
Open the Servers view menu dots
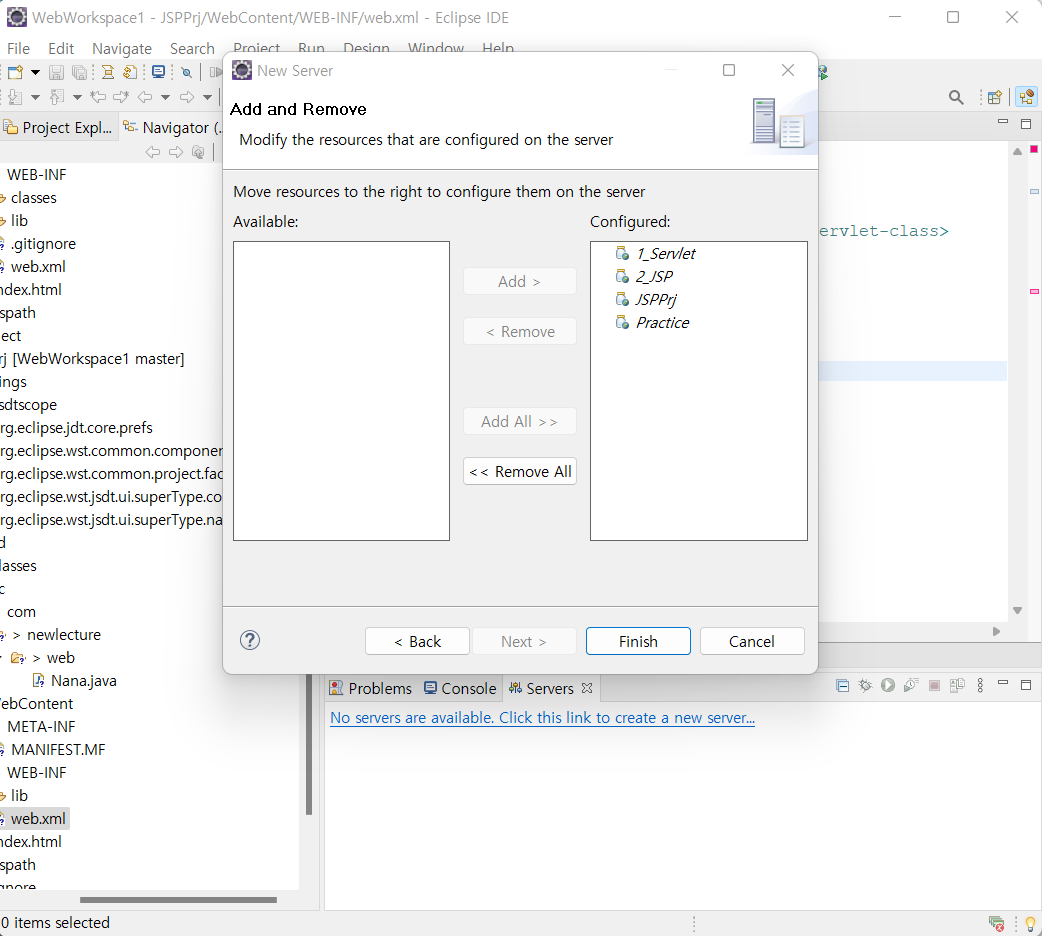pos(980,685)
